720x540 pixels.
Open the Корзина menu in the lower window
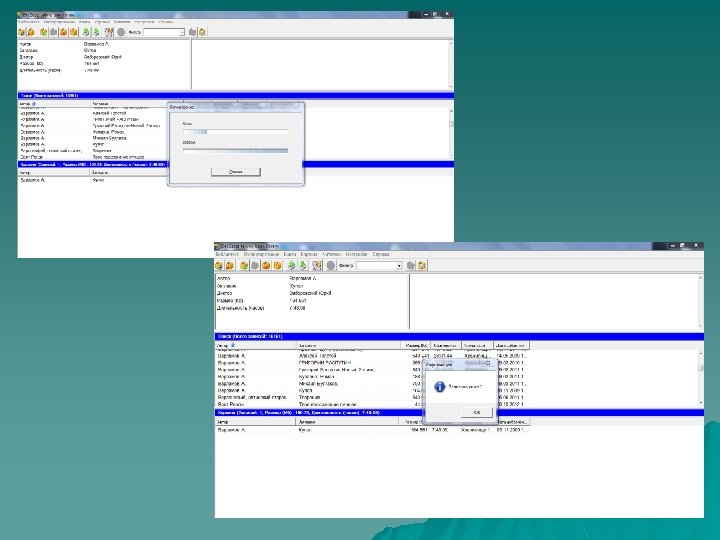click(309, 254)
